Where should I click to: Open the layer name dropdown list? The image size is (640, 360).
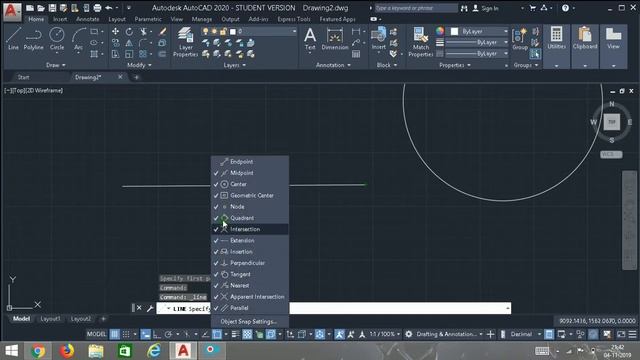click(294, 31)
